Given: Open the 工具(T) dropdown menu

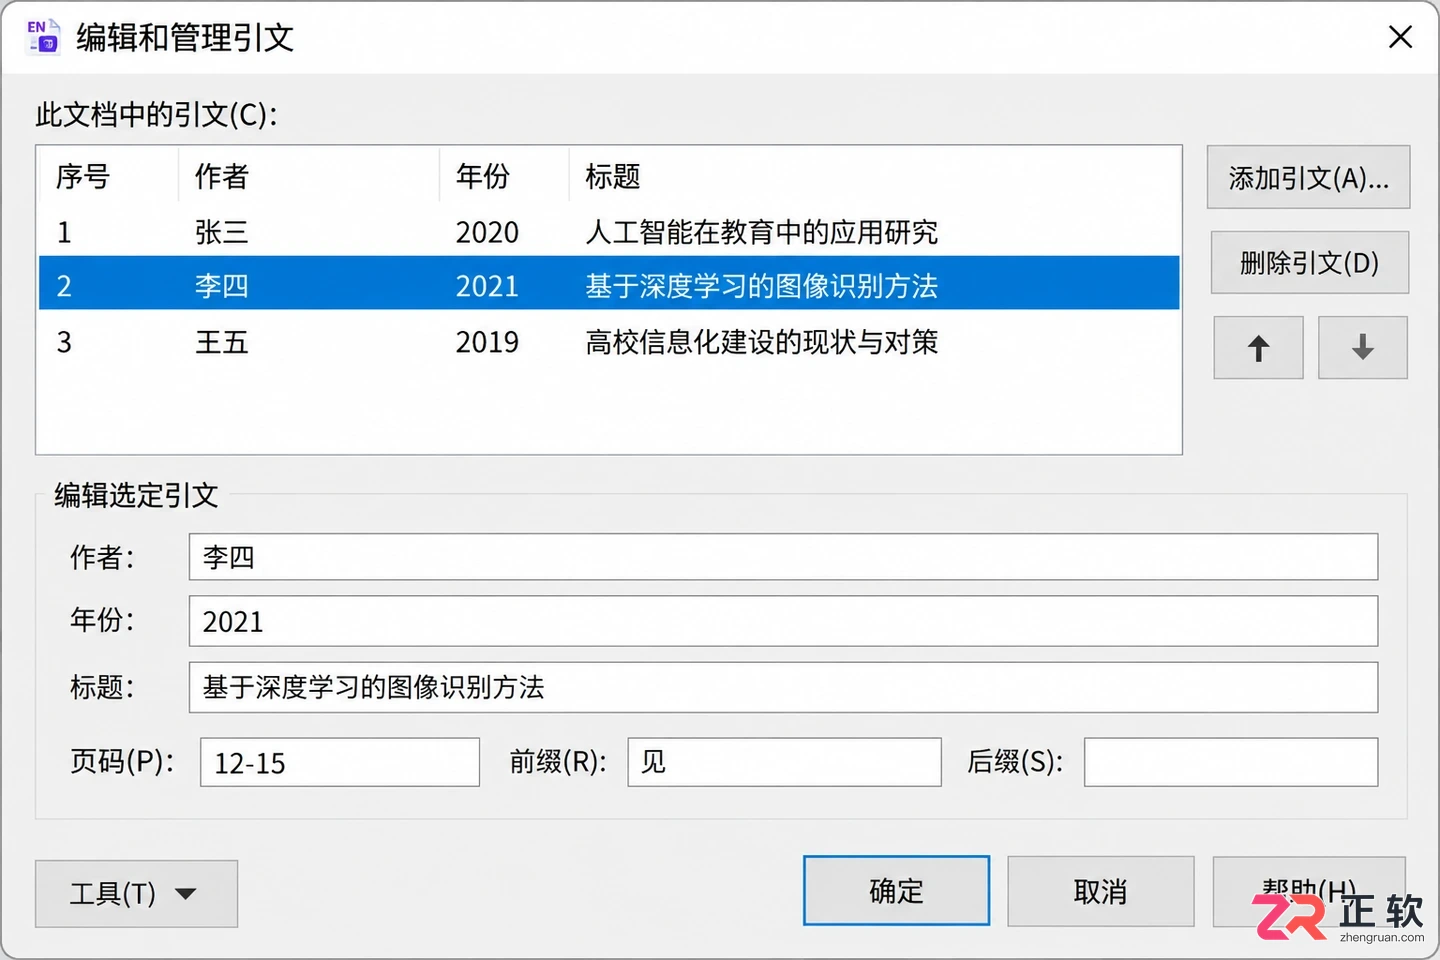Looking at the screenshot, I should click(136, 893).
